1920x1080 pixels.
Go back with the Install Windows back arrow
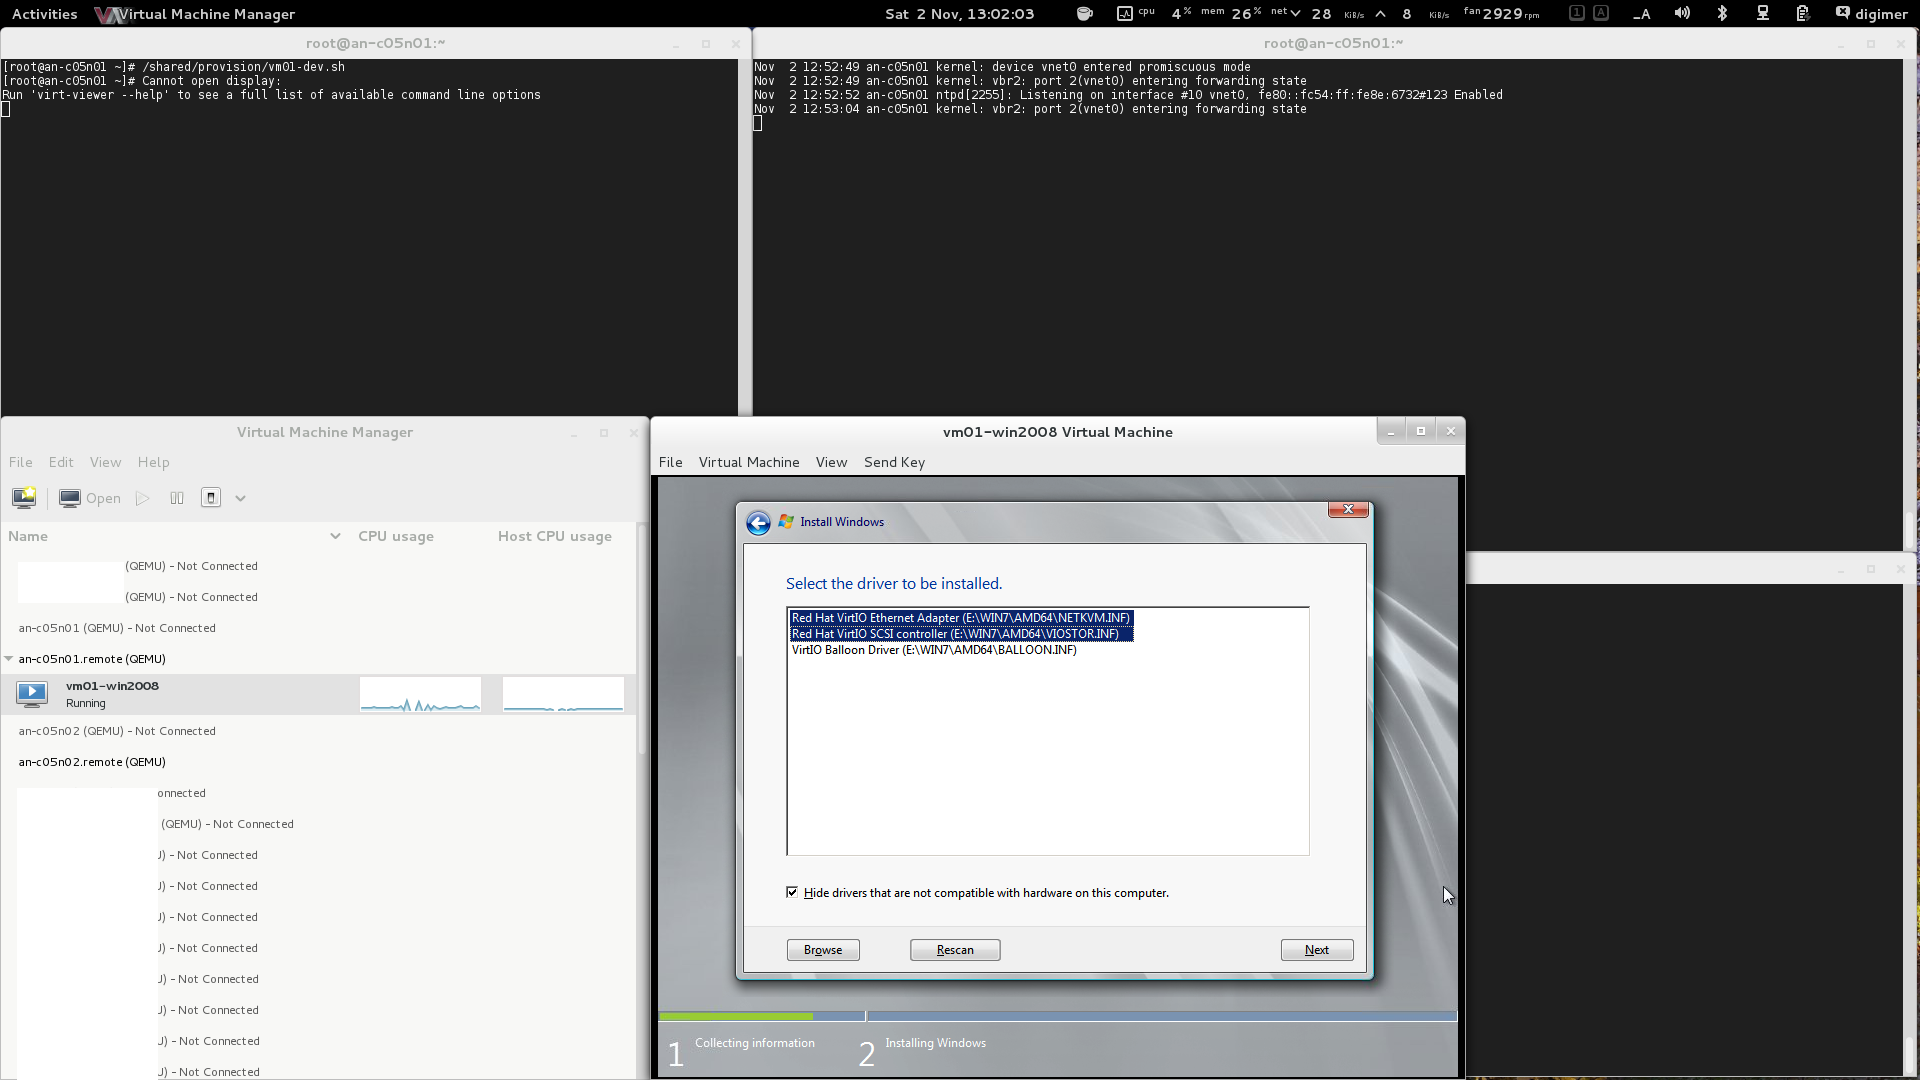click(x=758, y=522)
